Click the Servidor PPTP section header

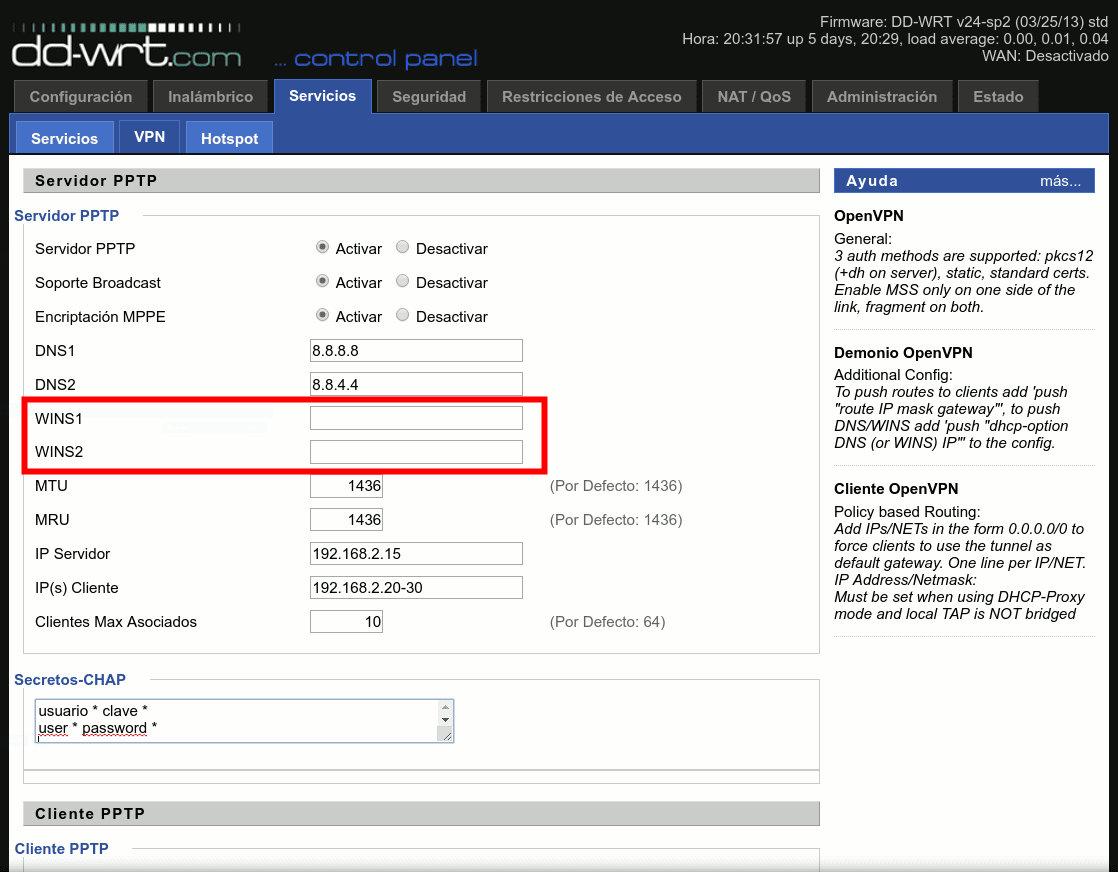pyautogui.click(x=421, y=180)
